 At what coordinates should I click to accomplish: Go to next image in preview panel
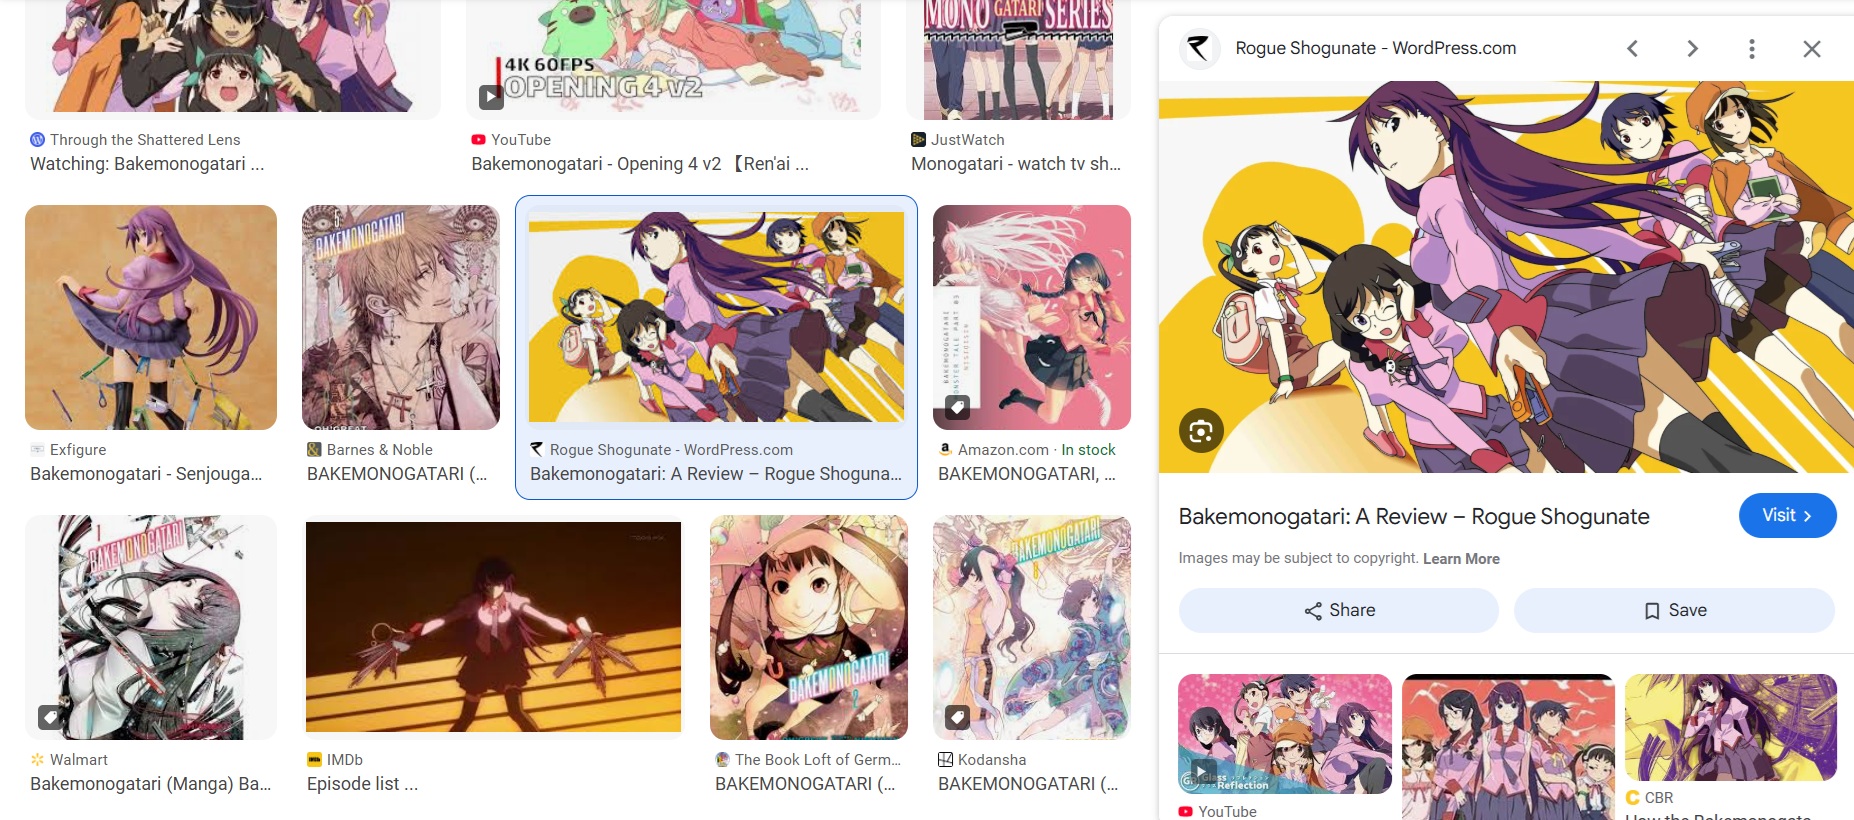[x=1692, y=48]
